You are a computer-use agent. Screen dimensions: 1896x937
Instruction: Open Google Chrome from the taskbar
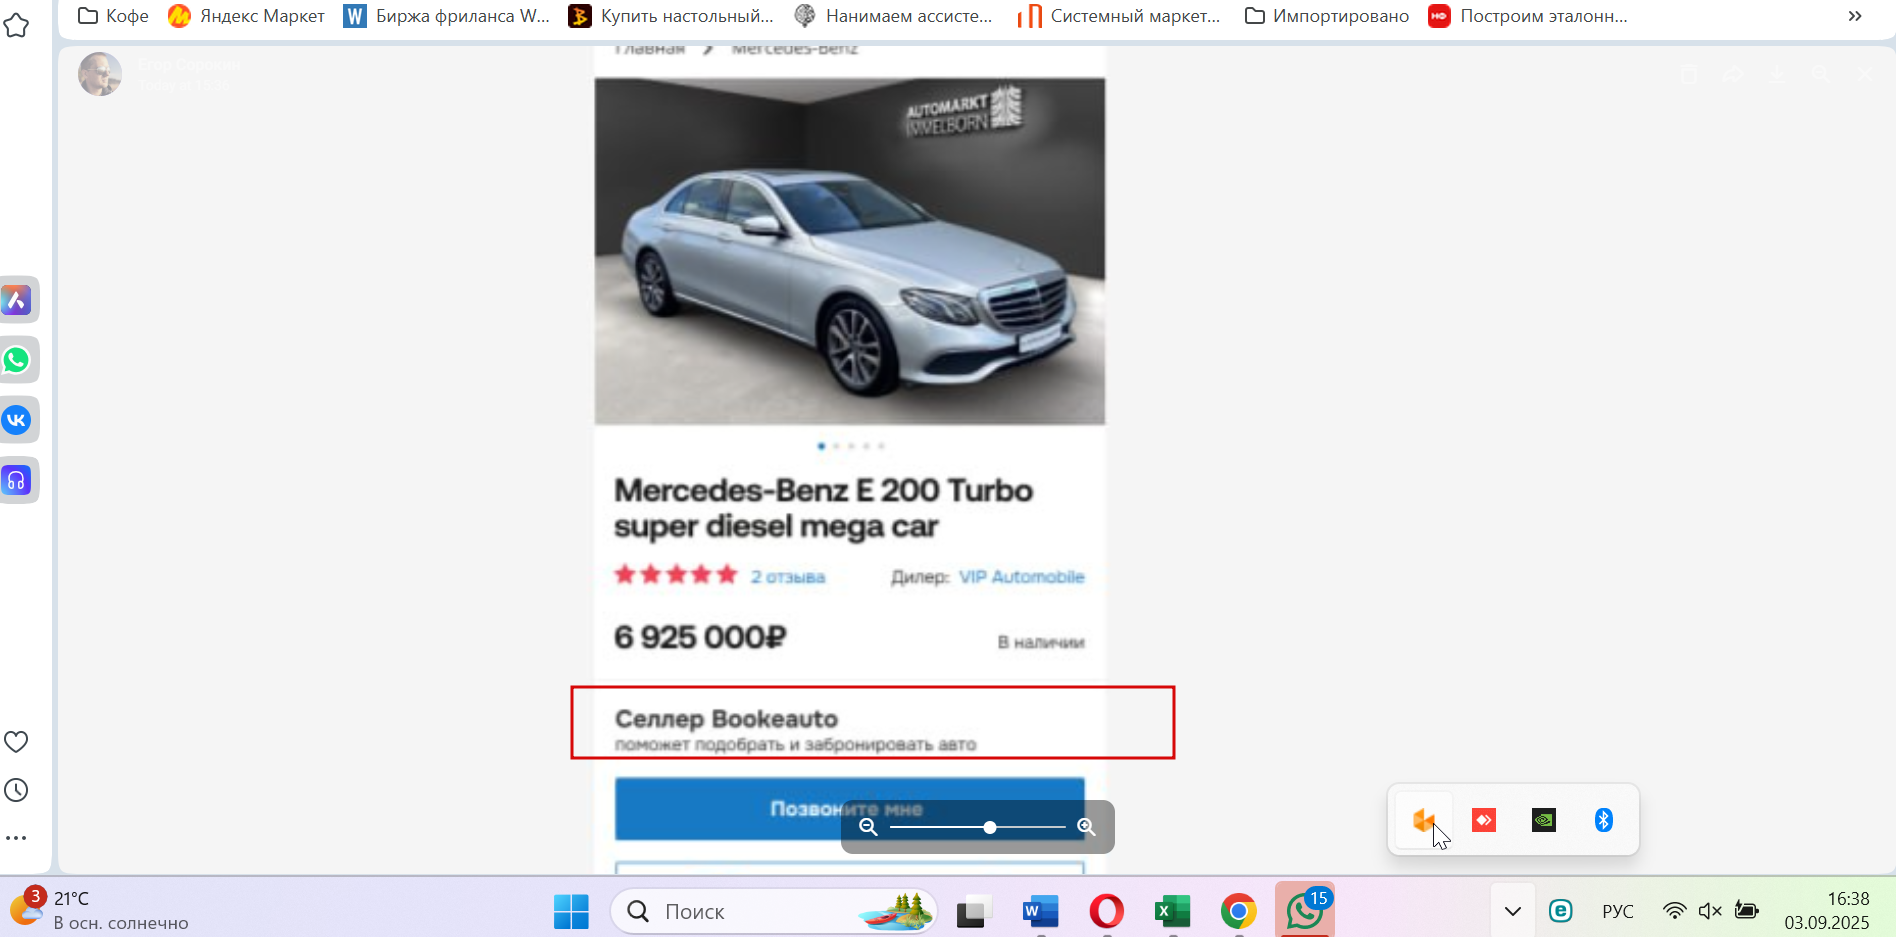[x=1238, y=911]
